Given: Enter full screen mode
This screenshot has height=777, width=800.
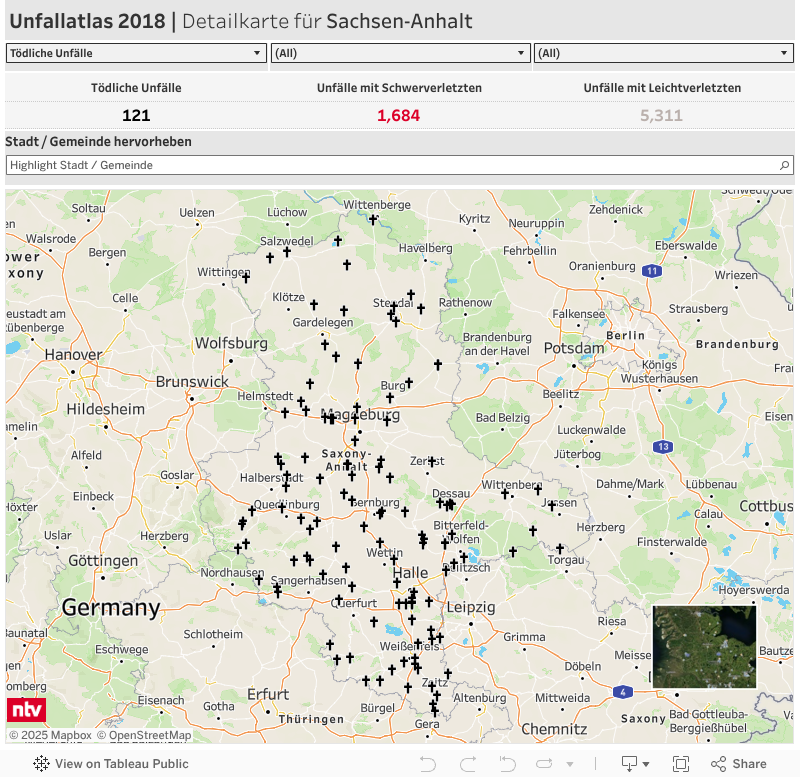Looking at the screenshot, I should coord(681,764).
